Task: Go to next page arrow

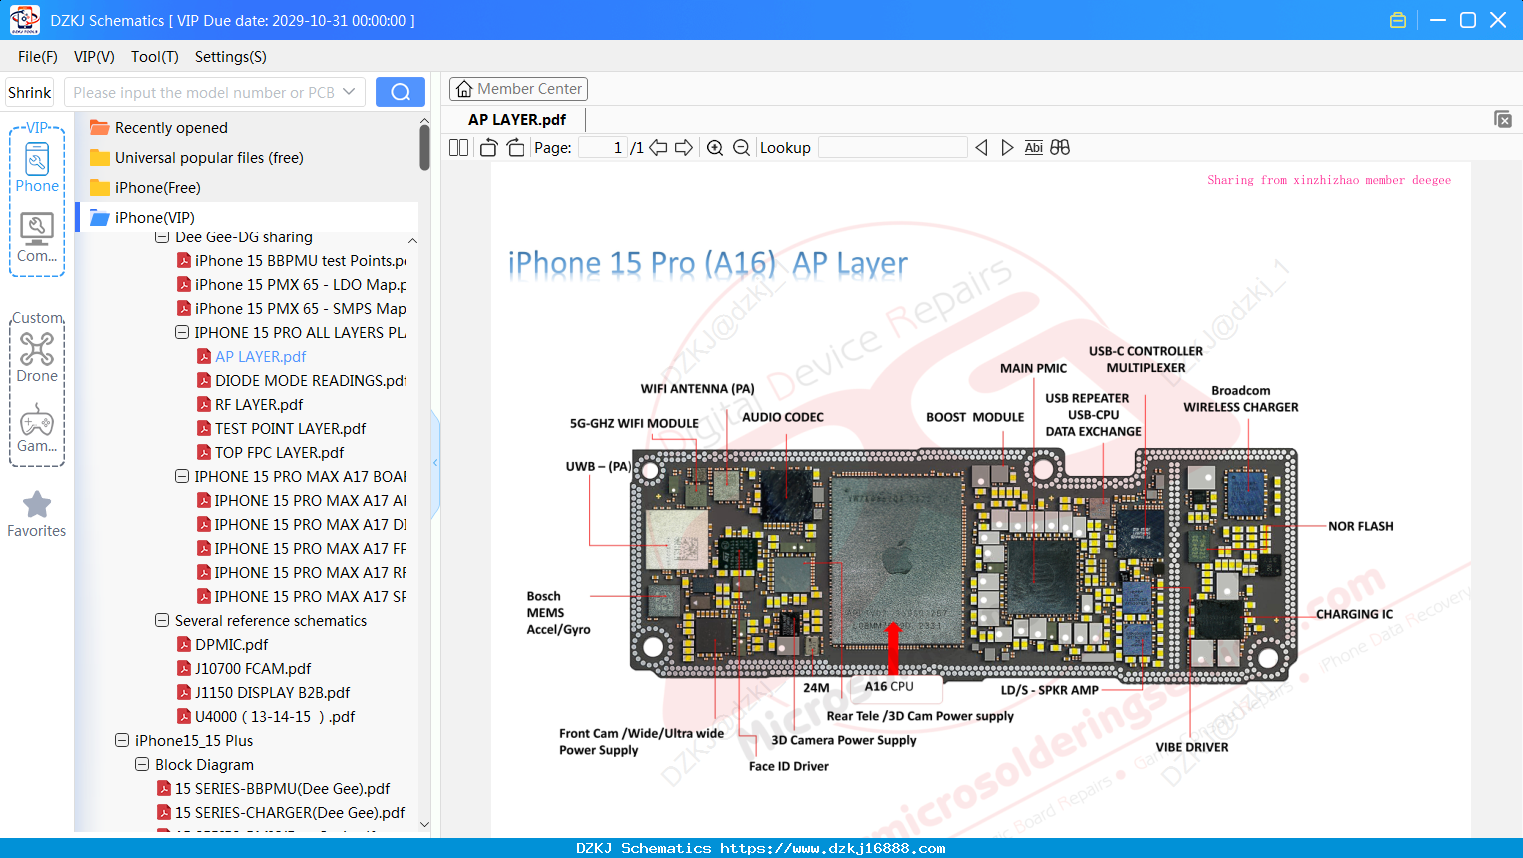Action: pyautogui.click(x=684, y=148)
